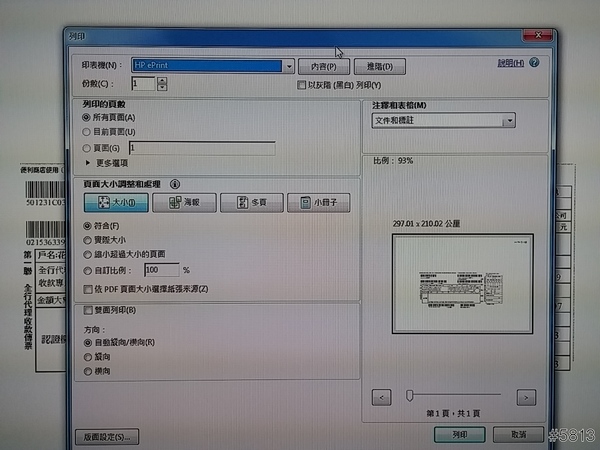The height and width of the screenshot is (450, 600).
Task: Select the 大小(I) size tab button
Action: [116, 202]
